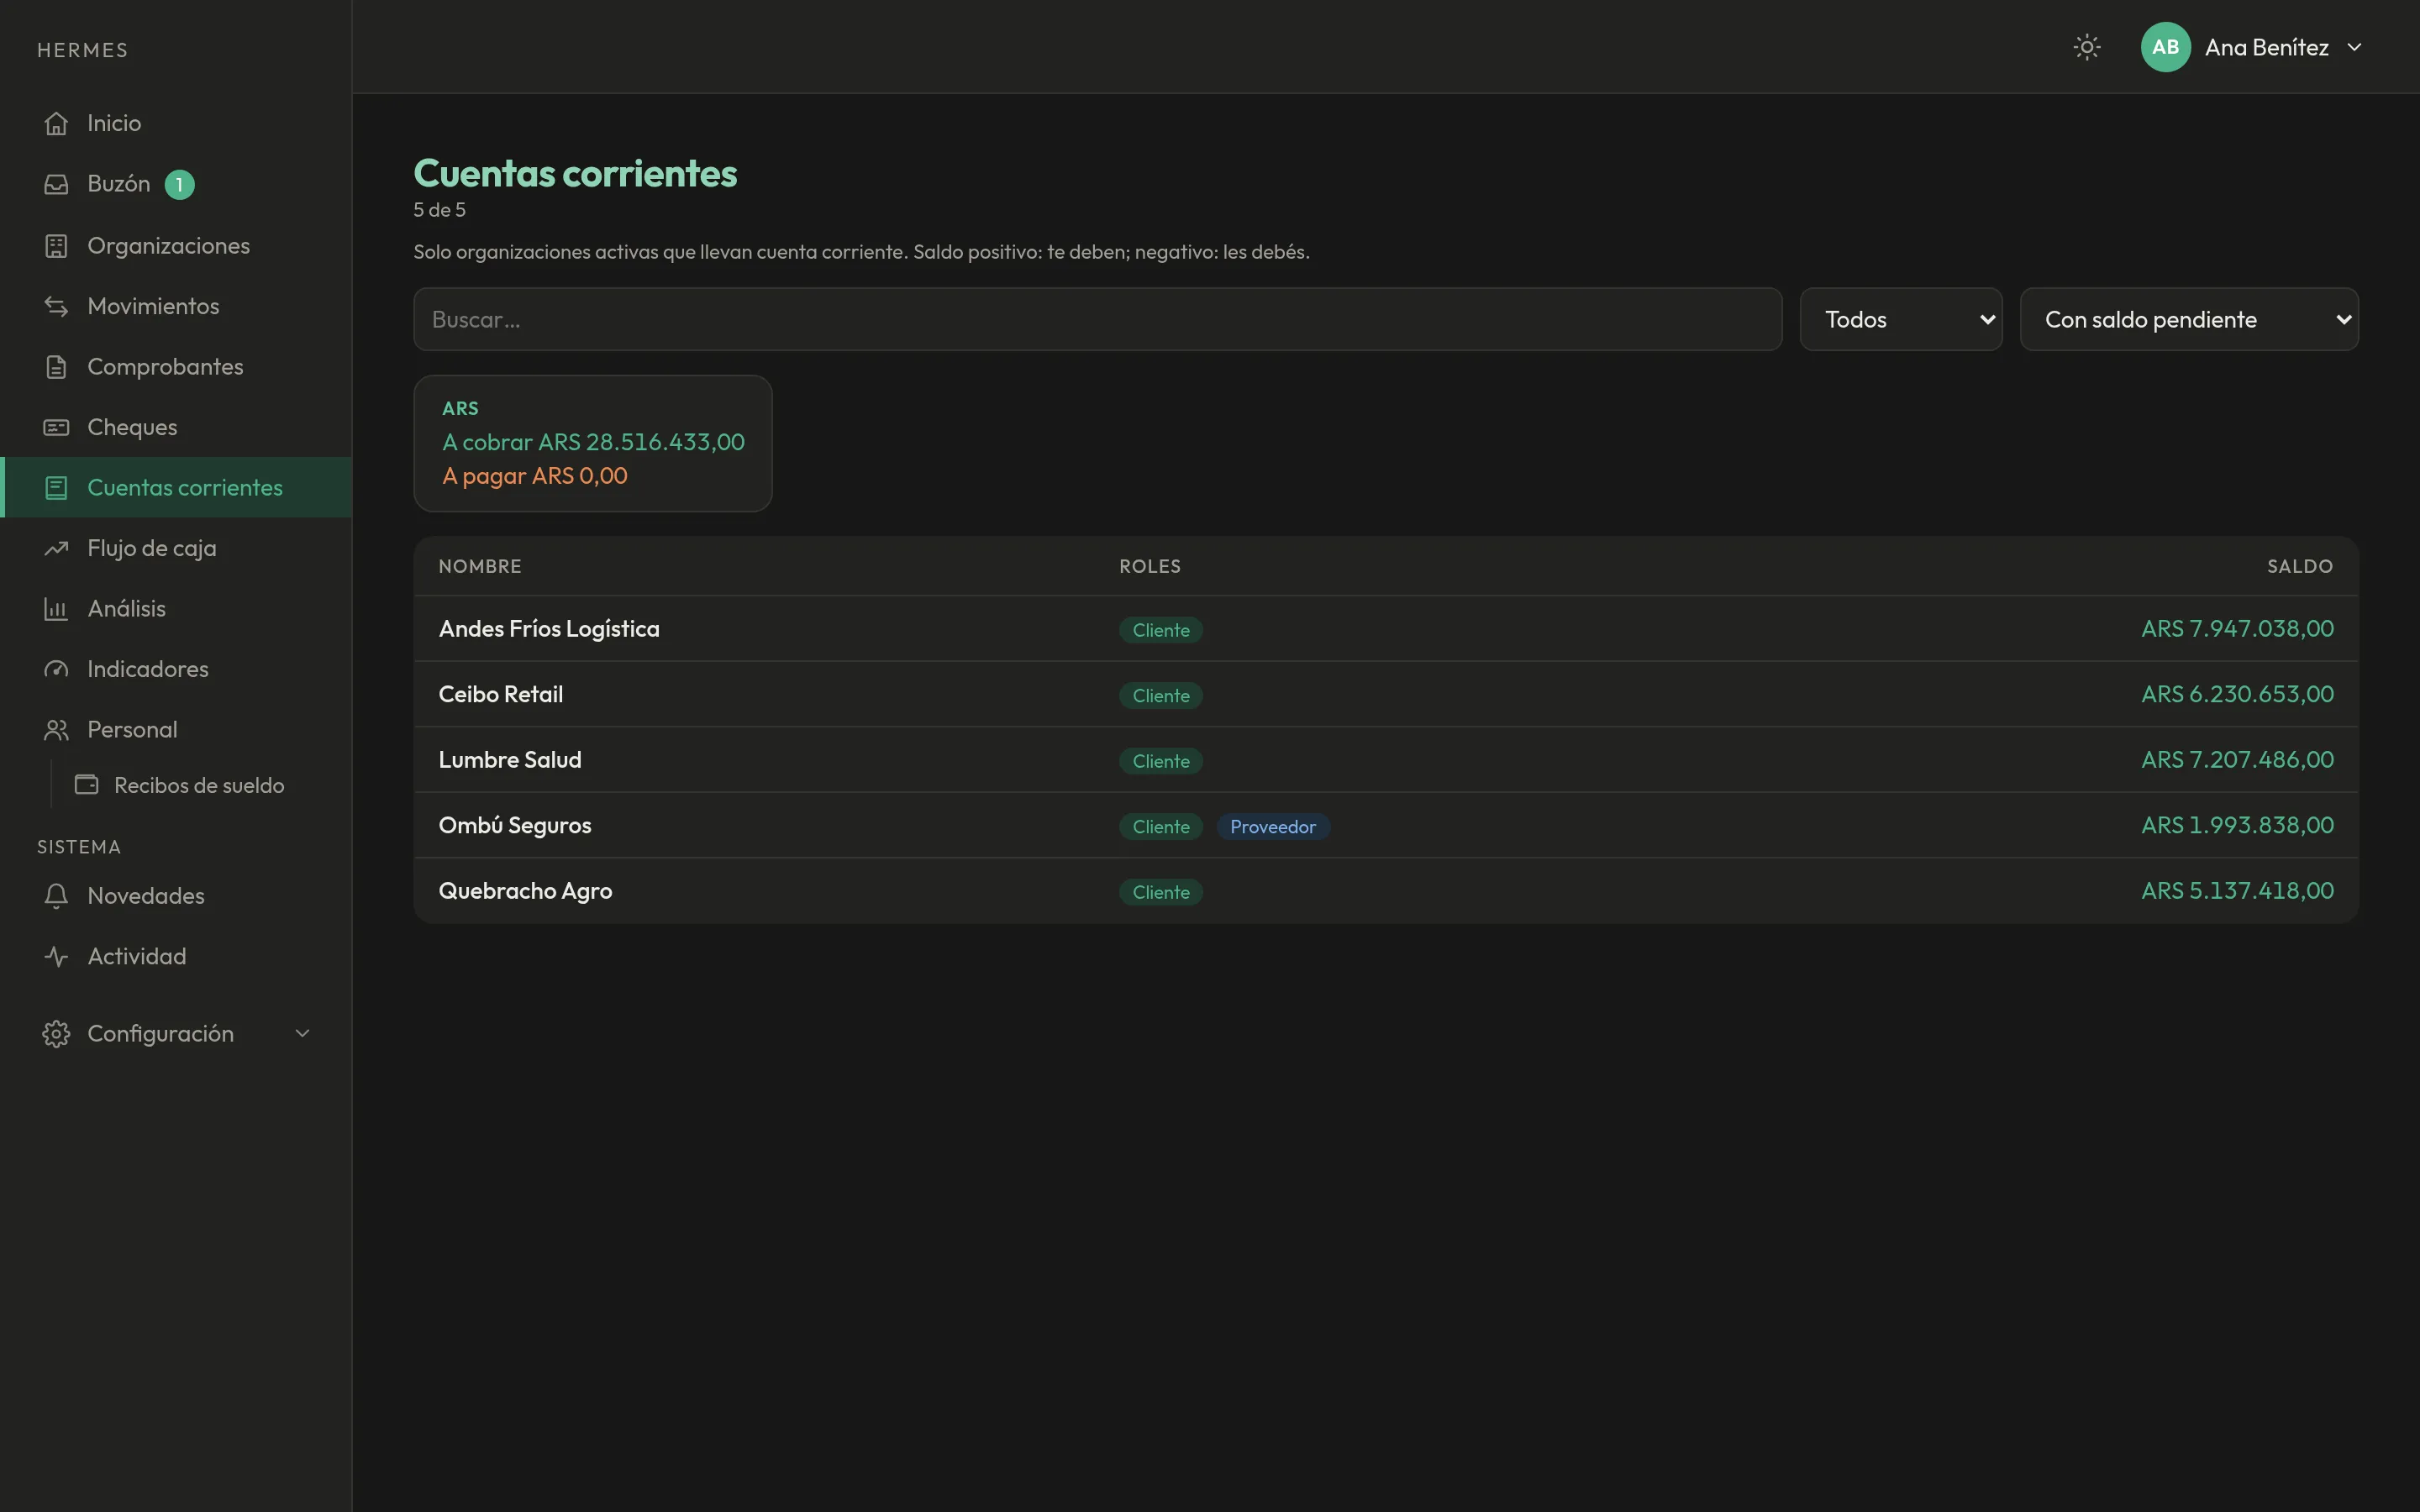Click the Buzón unread count badge
The height and width of the screenshot is (1512, 2420).
[179, 184]
